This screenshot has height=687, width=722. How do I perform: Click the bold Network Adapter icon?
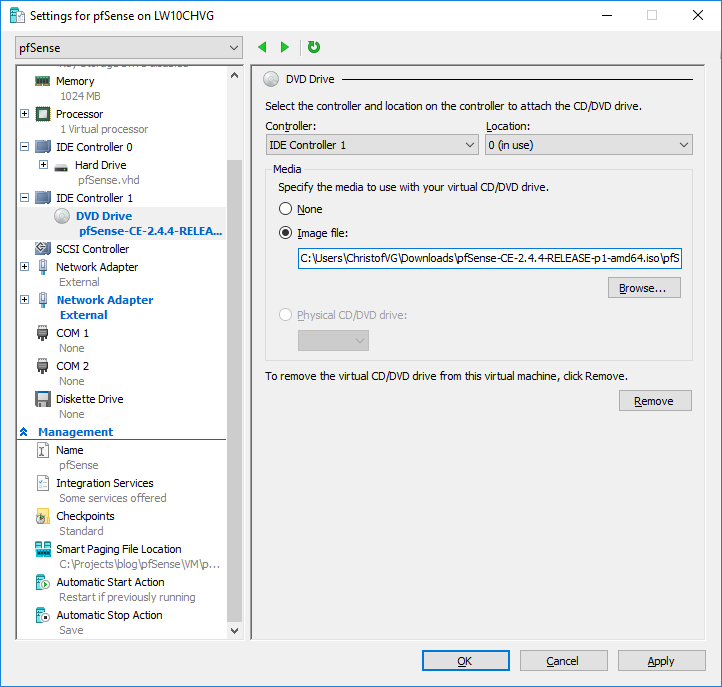click(43, 300)
